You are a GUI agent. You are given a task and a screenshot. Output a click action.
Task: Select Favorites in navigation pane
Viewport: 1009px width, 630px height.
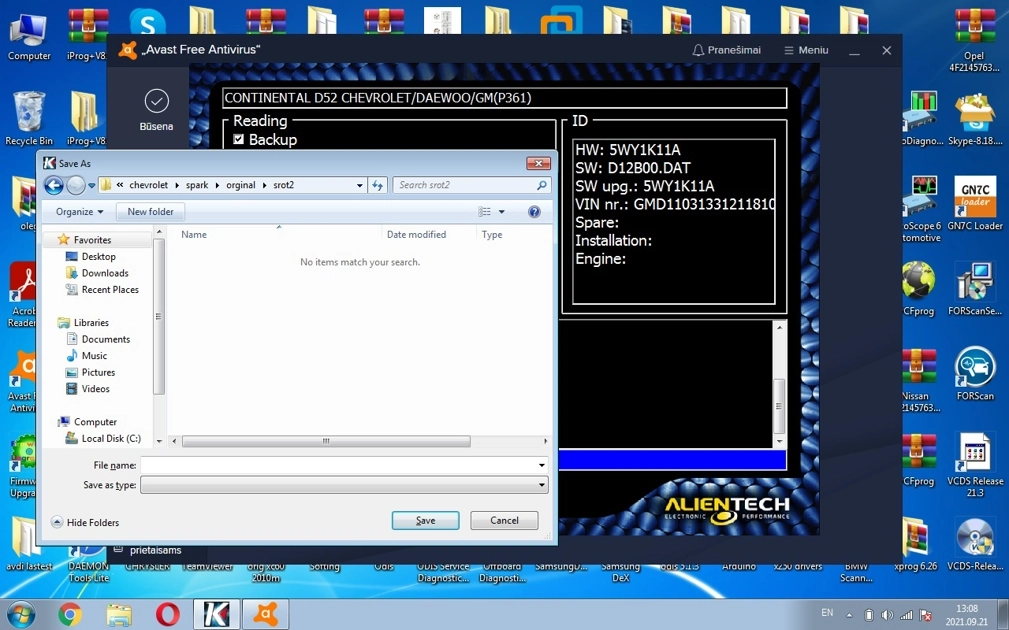click(x=92, y=239)
